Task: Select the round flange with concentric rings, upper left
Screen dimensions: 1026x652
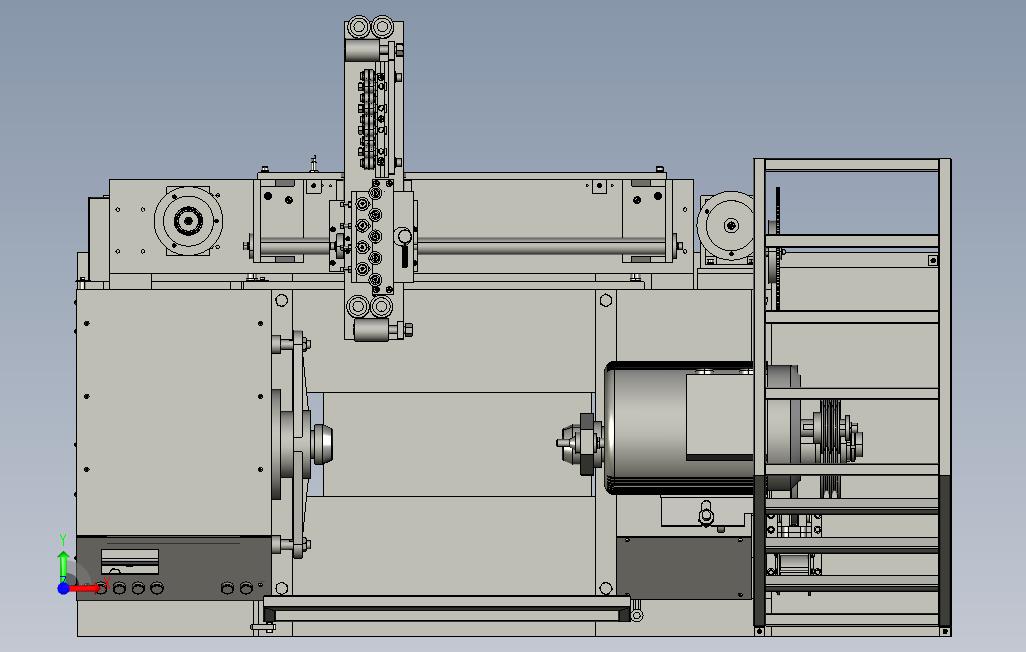Action: [188, 221]
